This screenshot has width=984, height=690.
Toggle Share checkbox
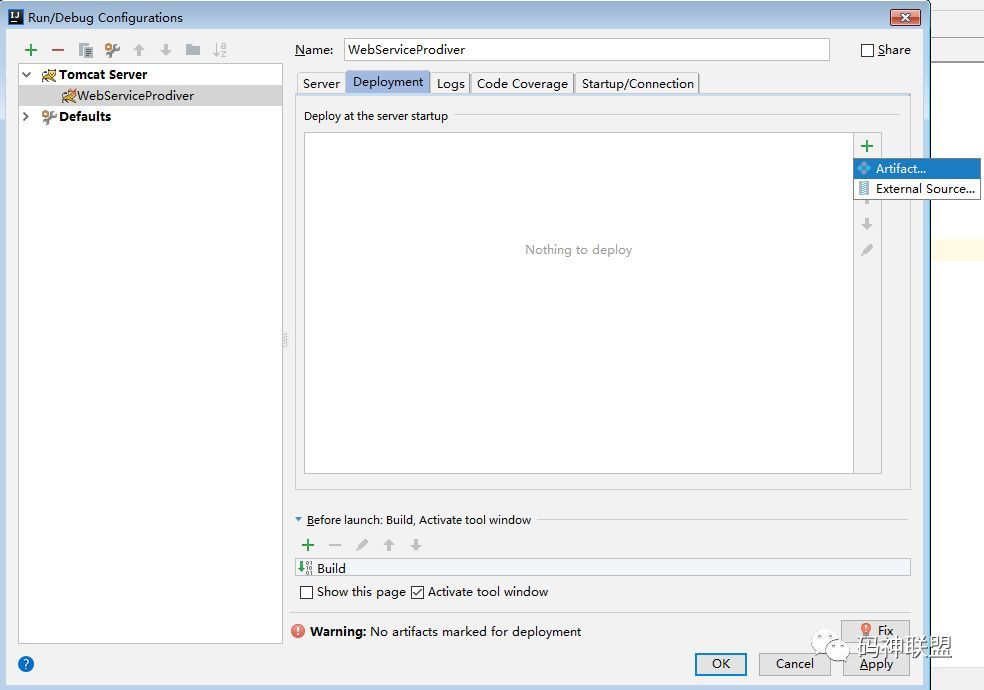pyautogui.click(x=867, y=50)
